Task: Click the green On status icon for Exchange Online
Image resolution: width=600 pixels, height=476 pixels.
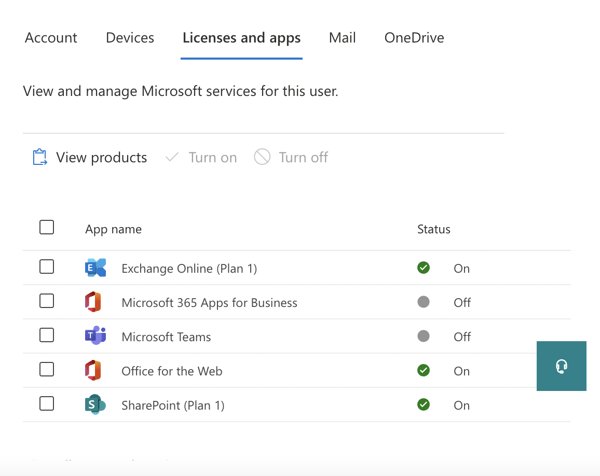Action: pos(424,267)
